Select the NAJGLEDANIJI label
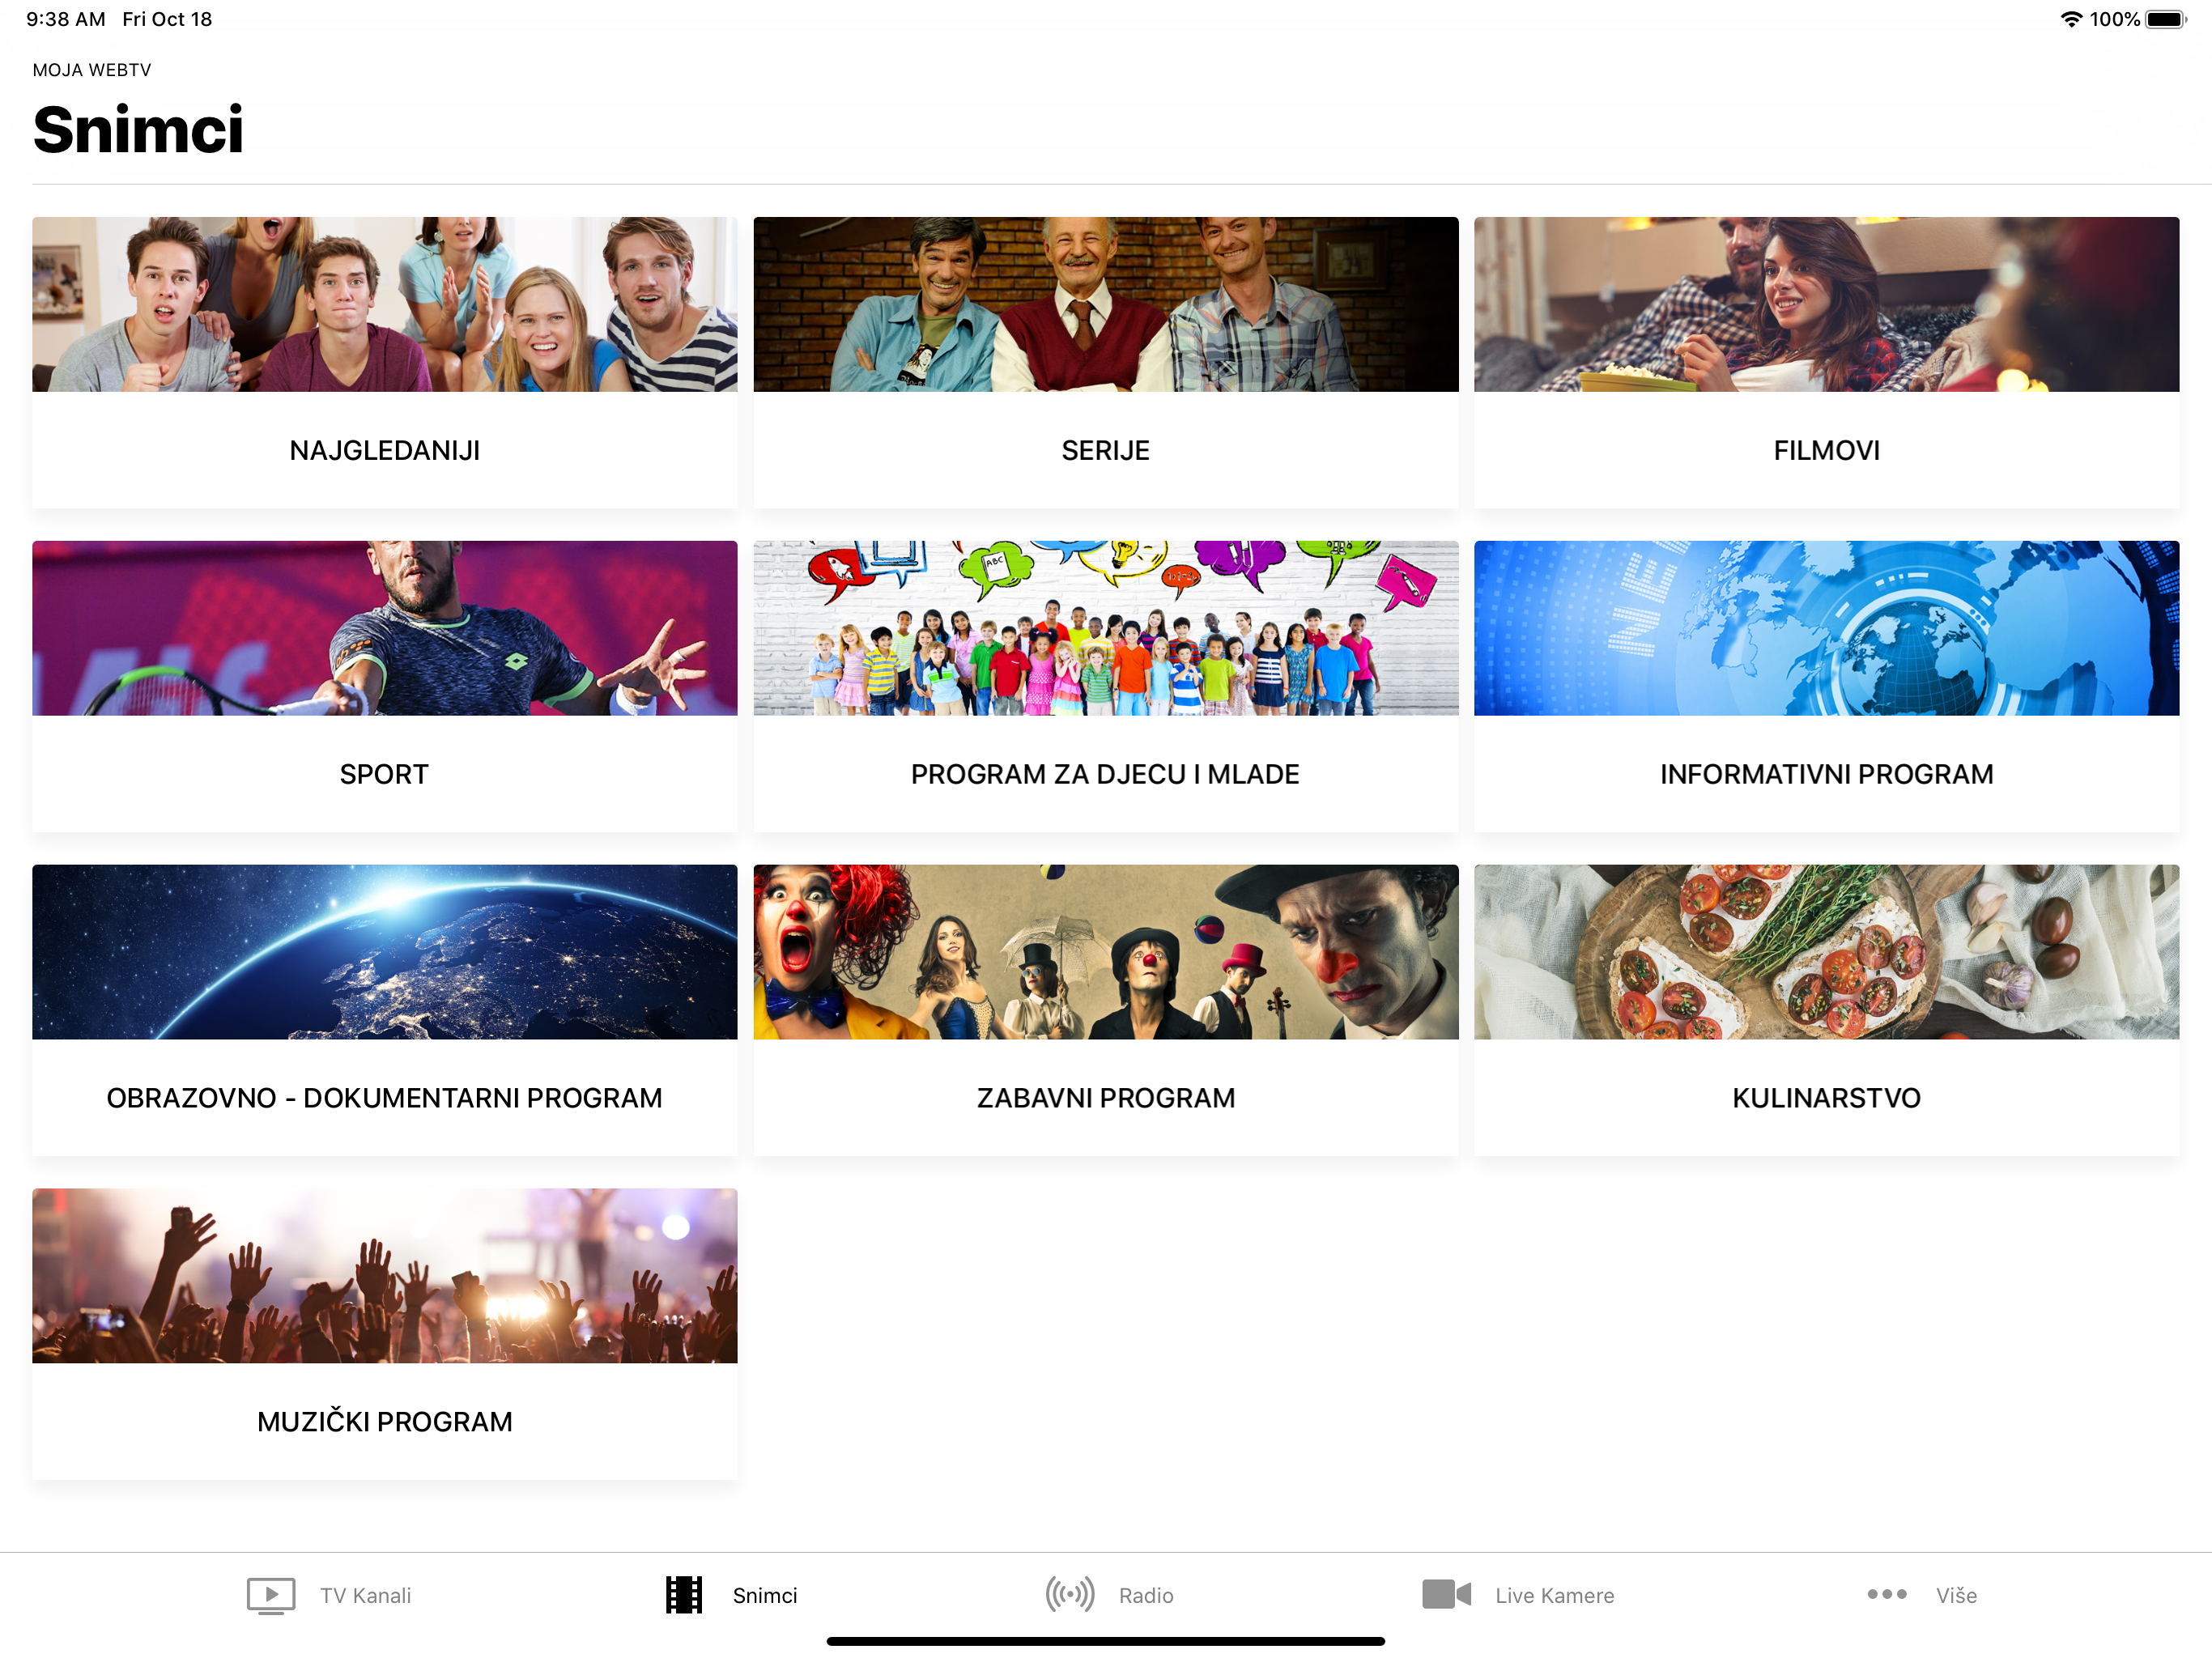Image resolution: width=2212 pixels, height=1658 pixels. point(385,451)
